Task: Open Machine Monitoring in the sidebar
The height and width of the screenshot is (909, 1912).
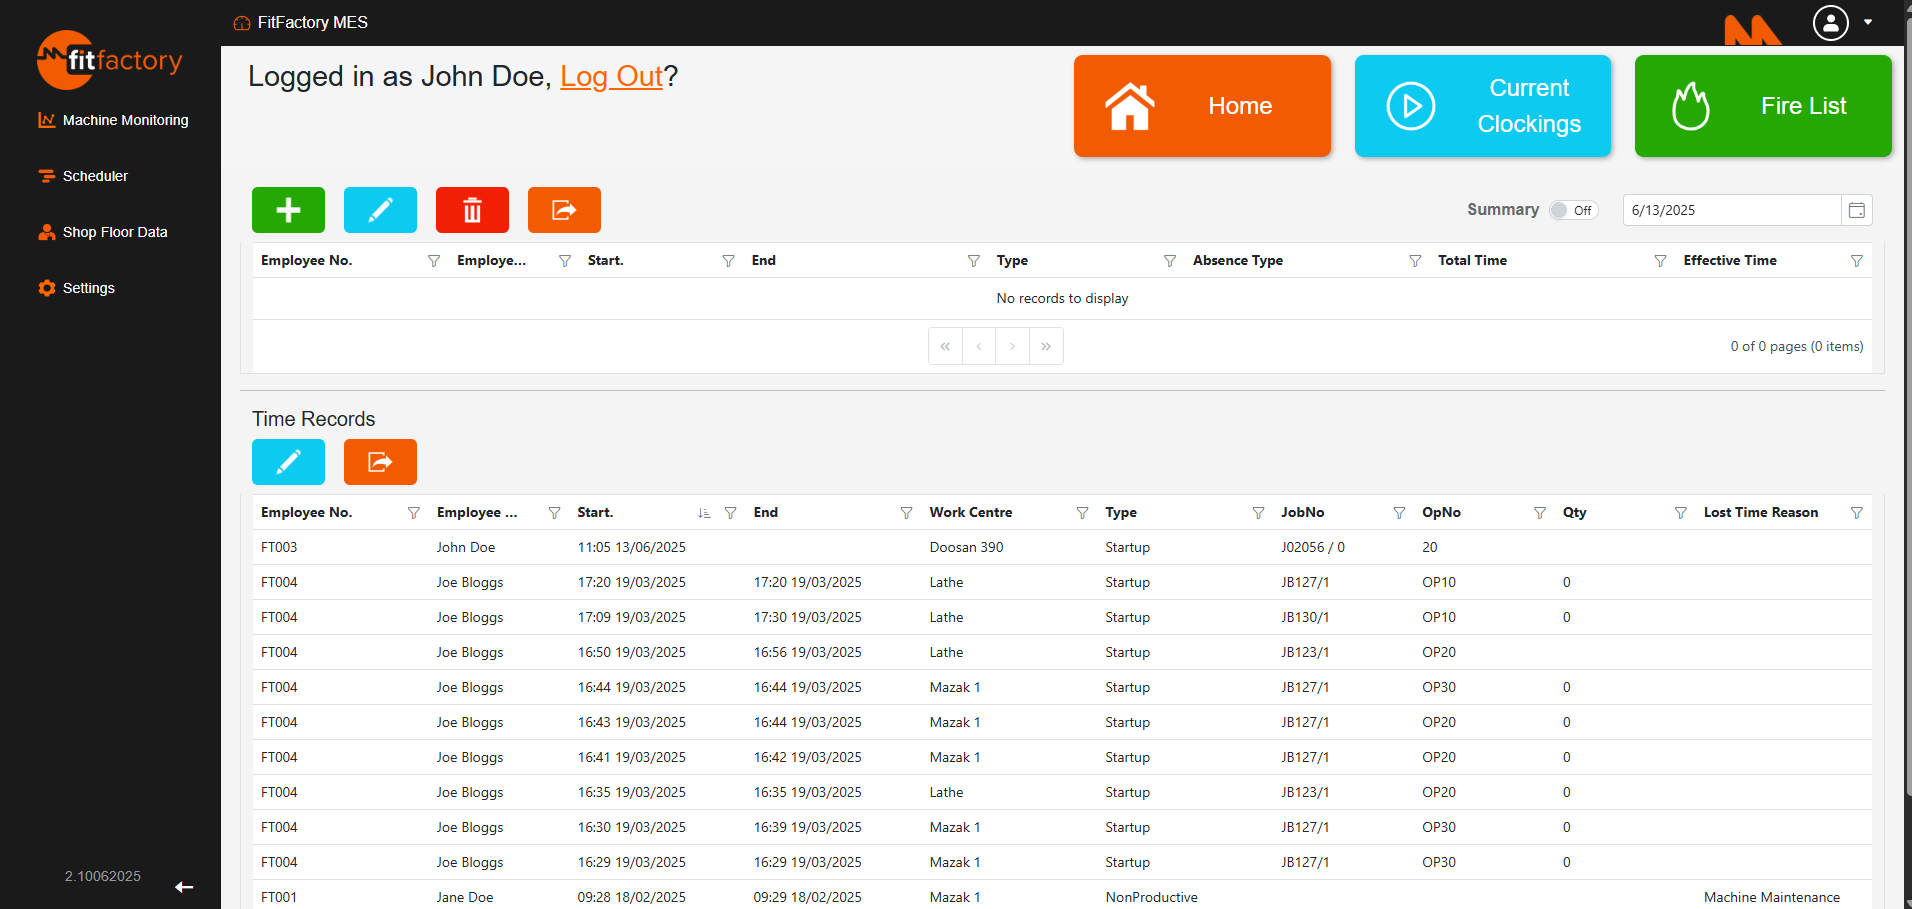Action: [125, 120]
